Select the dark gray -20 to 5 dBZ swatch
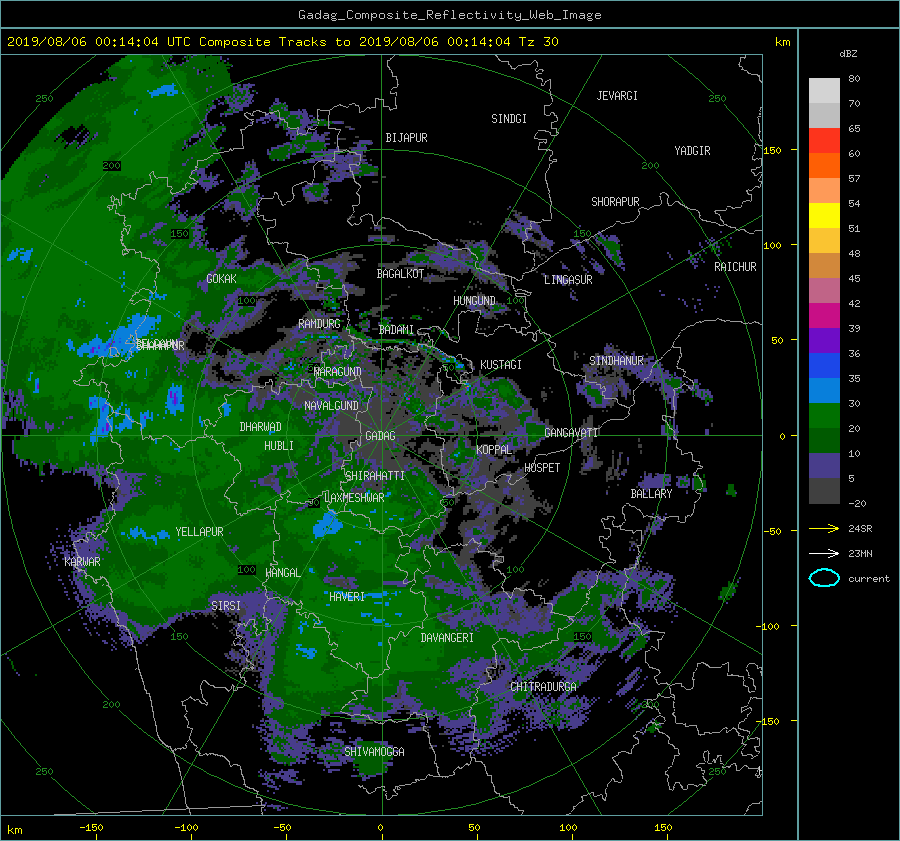Image resolution: width=900 pixels, height=841 pixels. tap(824, 491)
